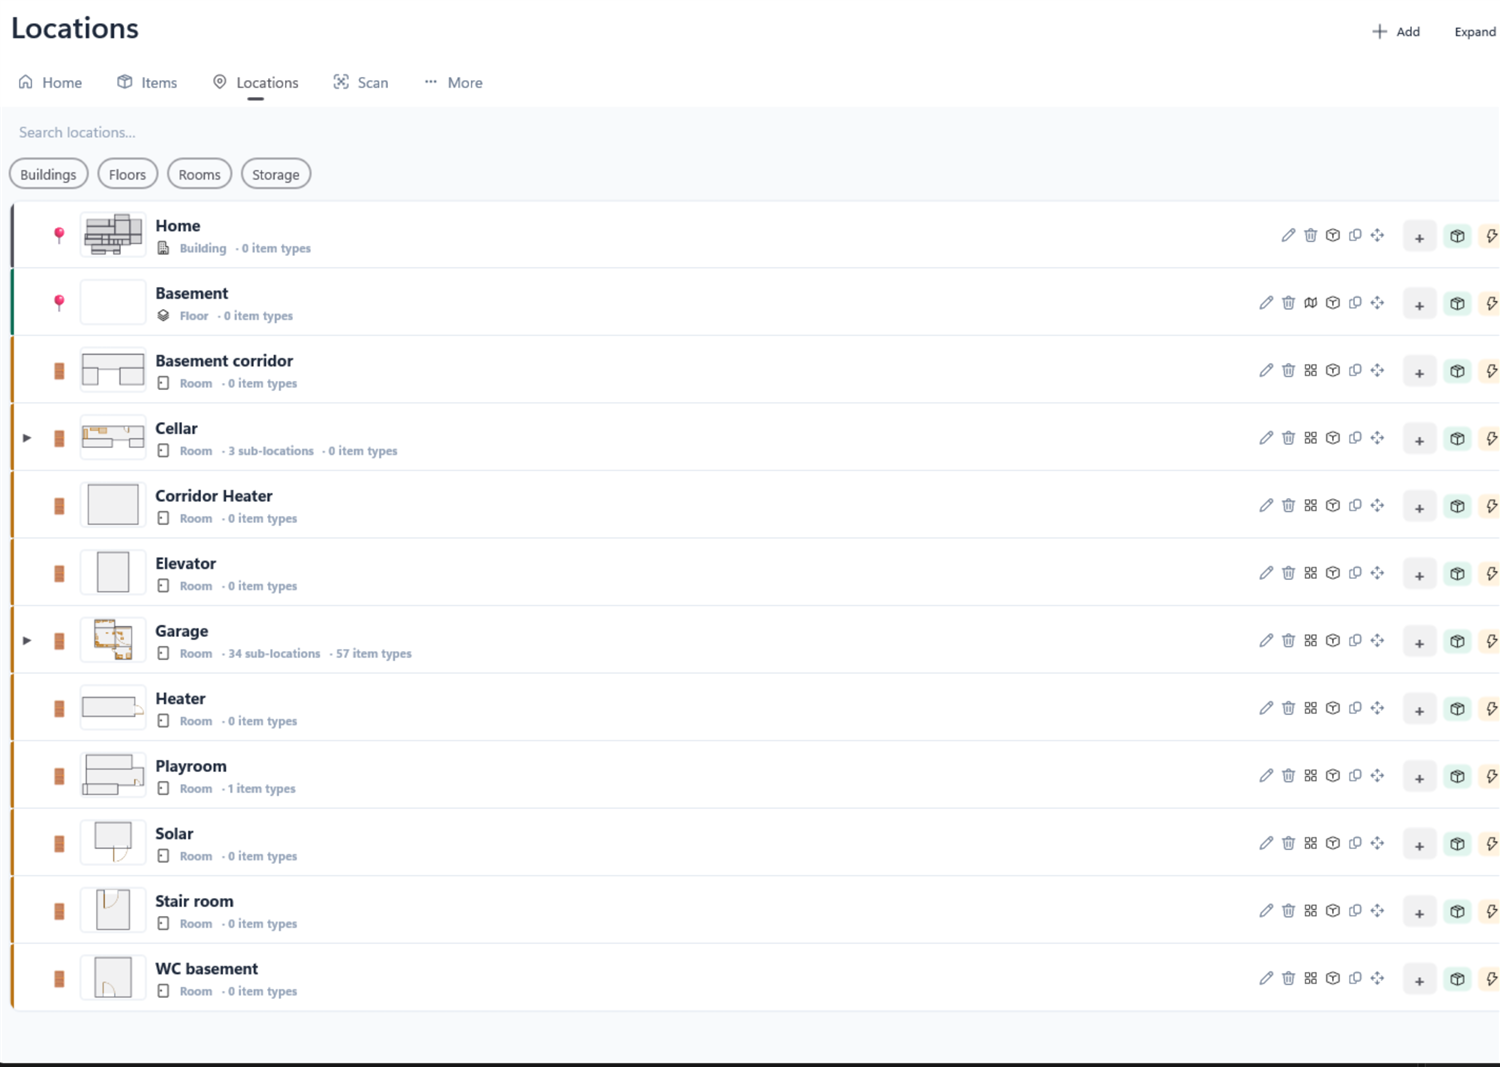Viewport: 1500px width, 1067px height.
Task: Click the pencil edit icon for Home
Action: (1288, 236)
